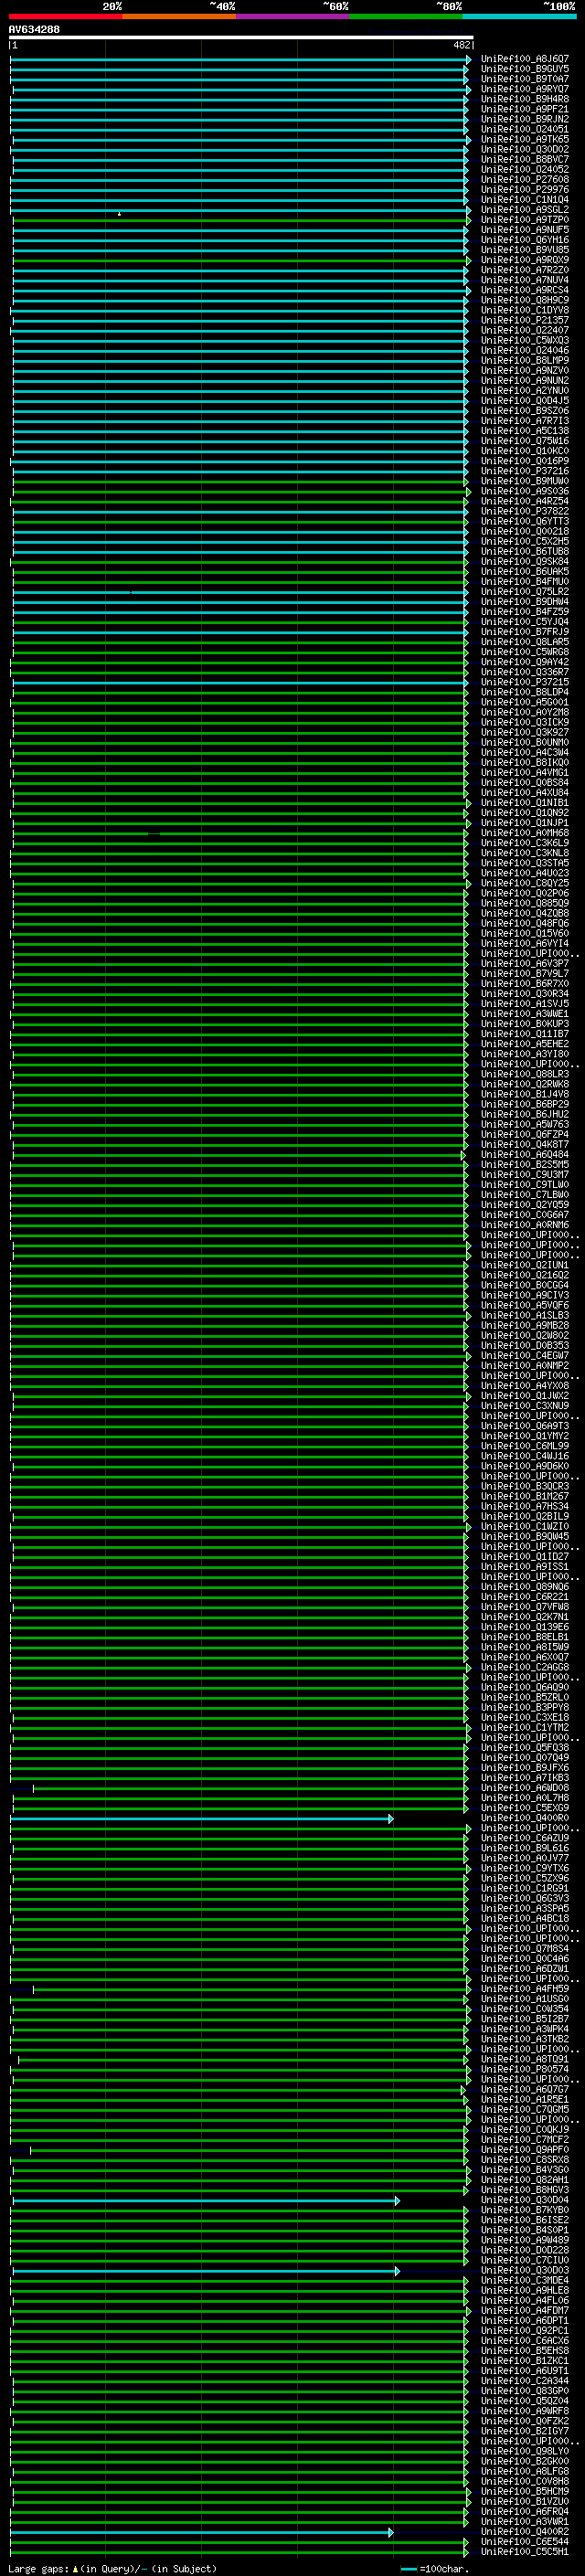Select hit label UniRef100_C1RG91
585x2576 pixels.
click(x=525, y=1889)
